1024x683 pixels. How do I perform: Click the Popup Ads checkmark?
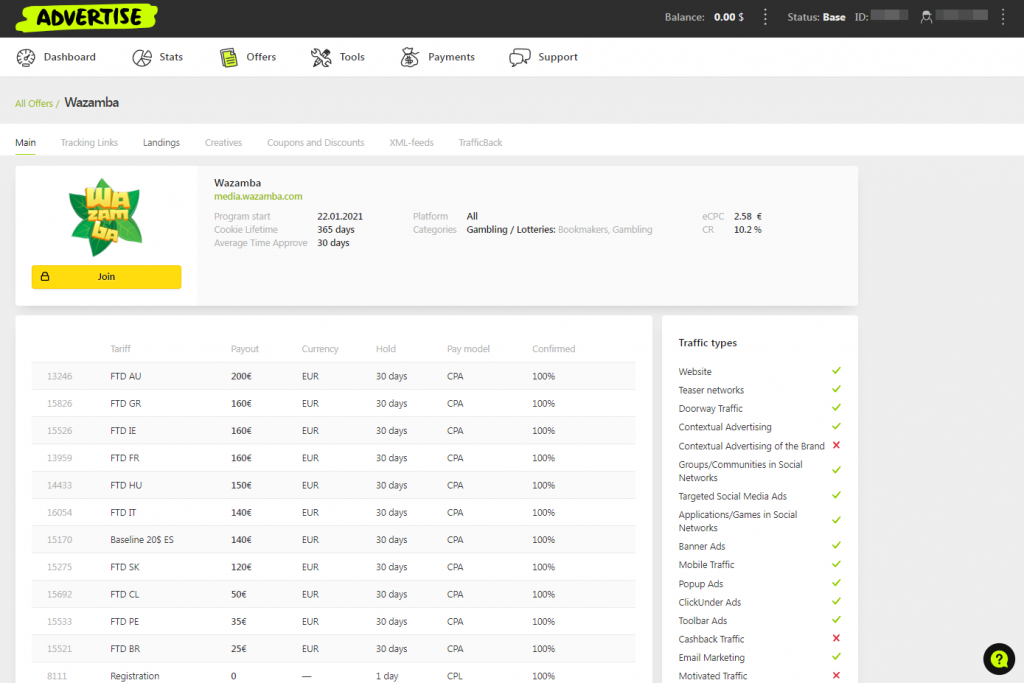(836, 582)
